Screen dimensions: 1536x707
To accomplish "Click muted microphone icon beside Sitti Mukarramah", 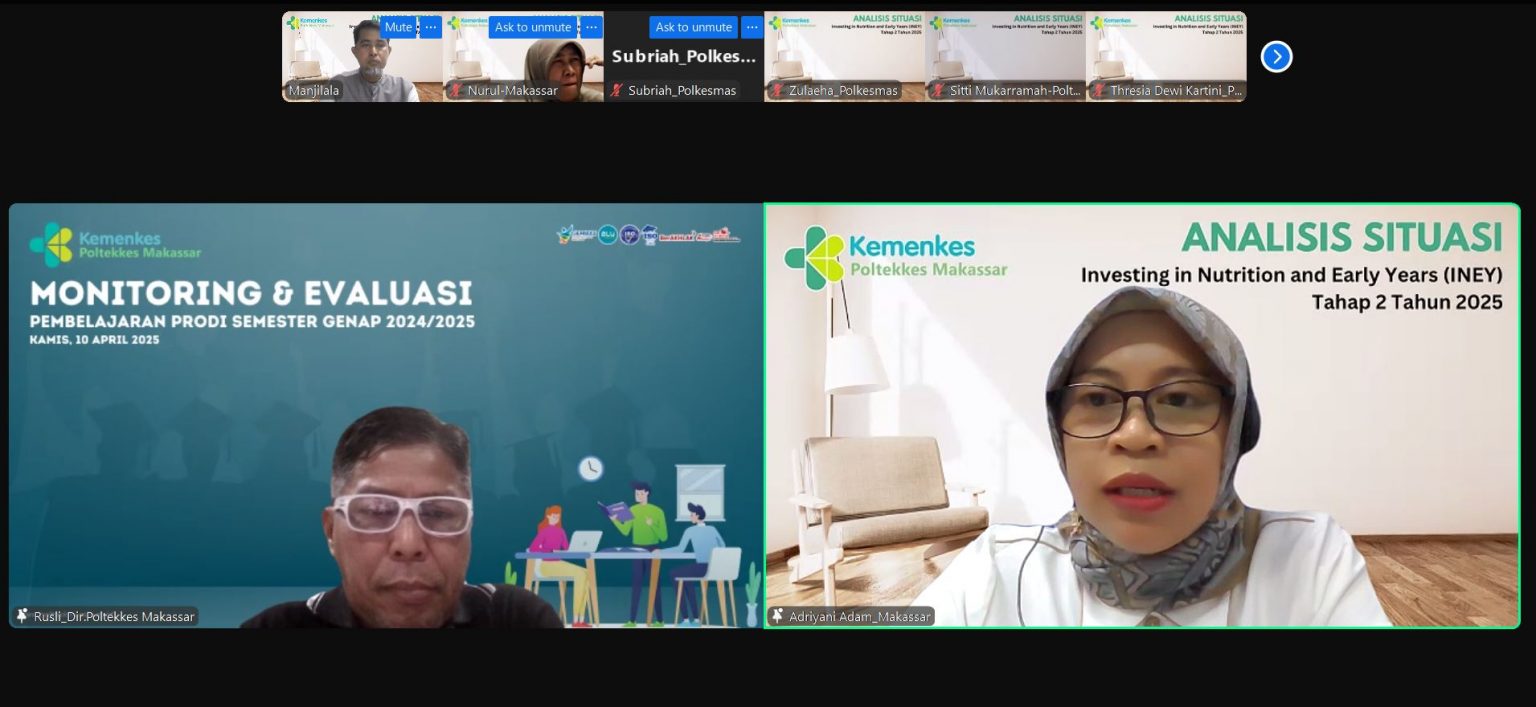I will pyautogui.click(x=938, y=91).
